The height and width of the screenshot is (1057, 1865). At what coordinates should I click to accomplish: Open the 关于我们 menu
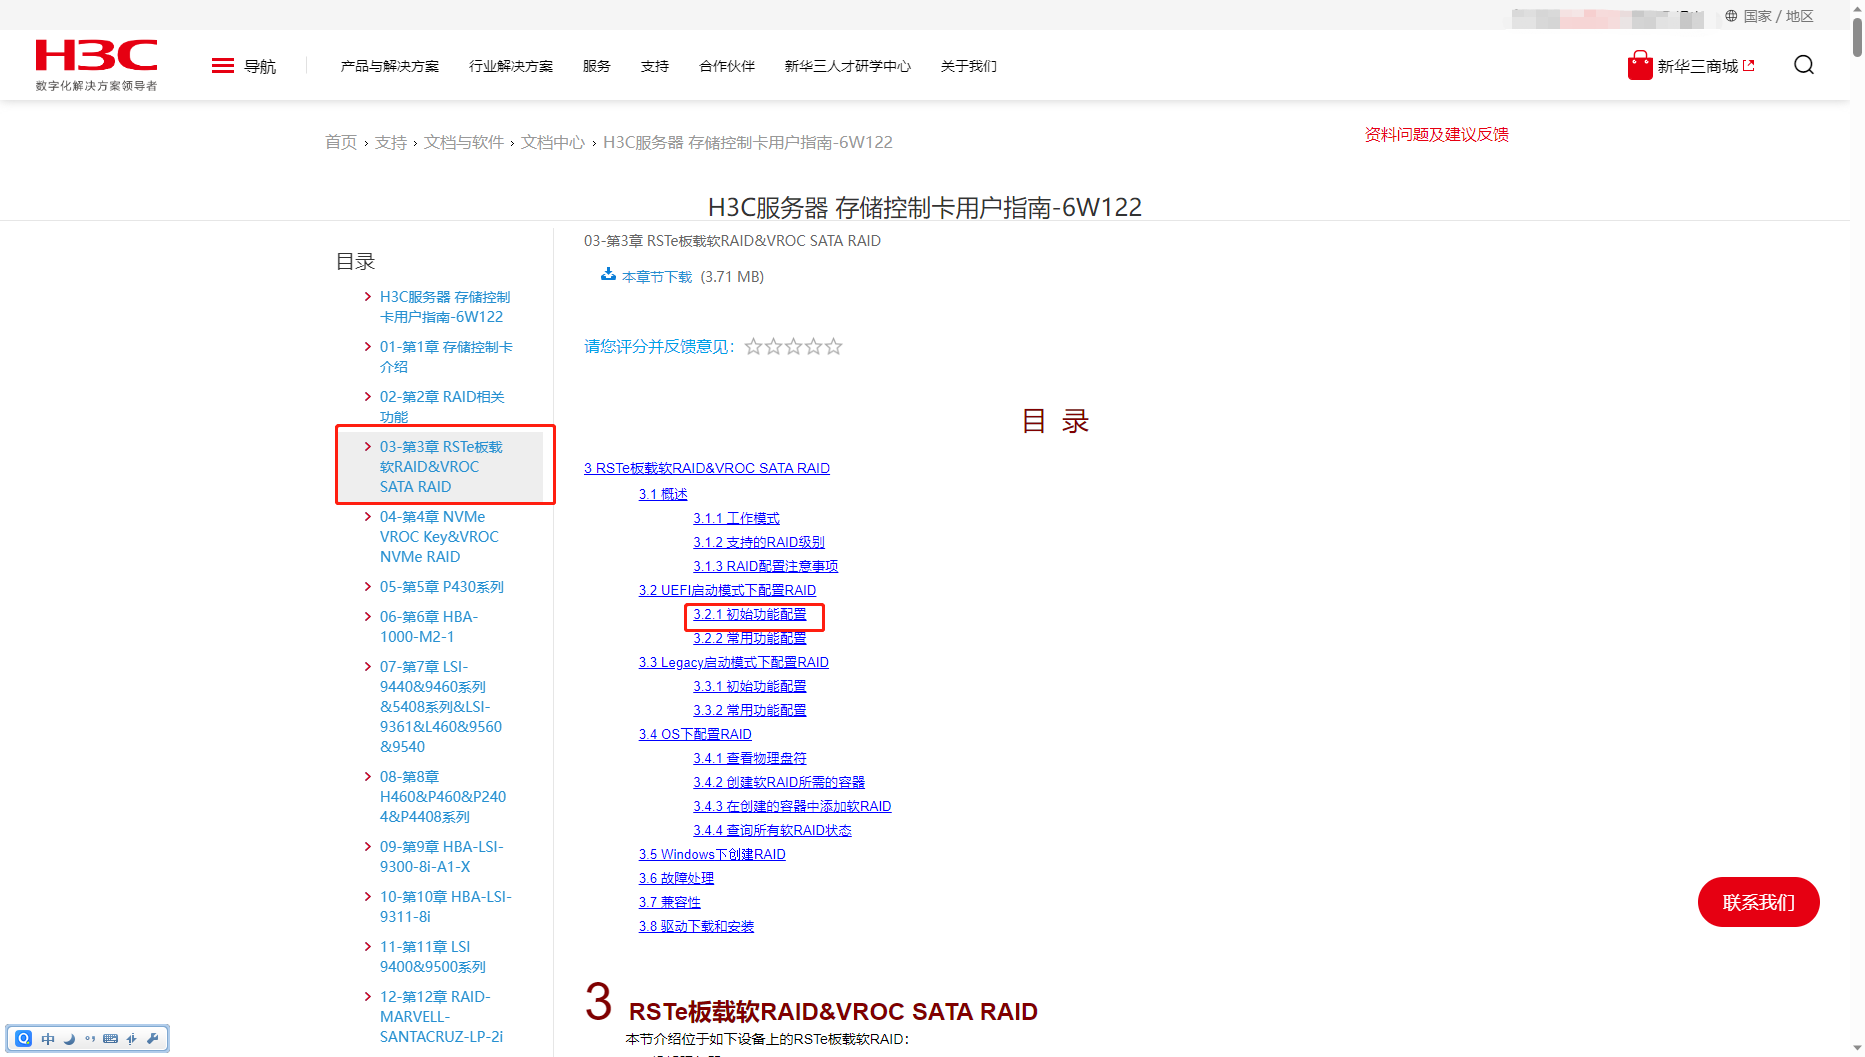[969, 66]
